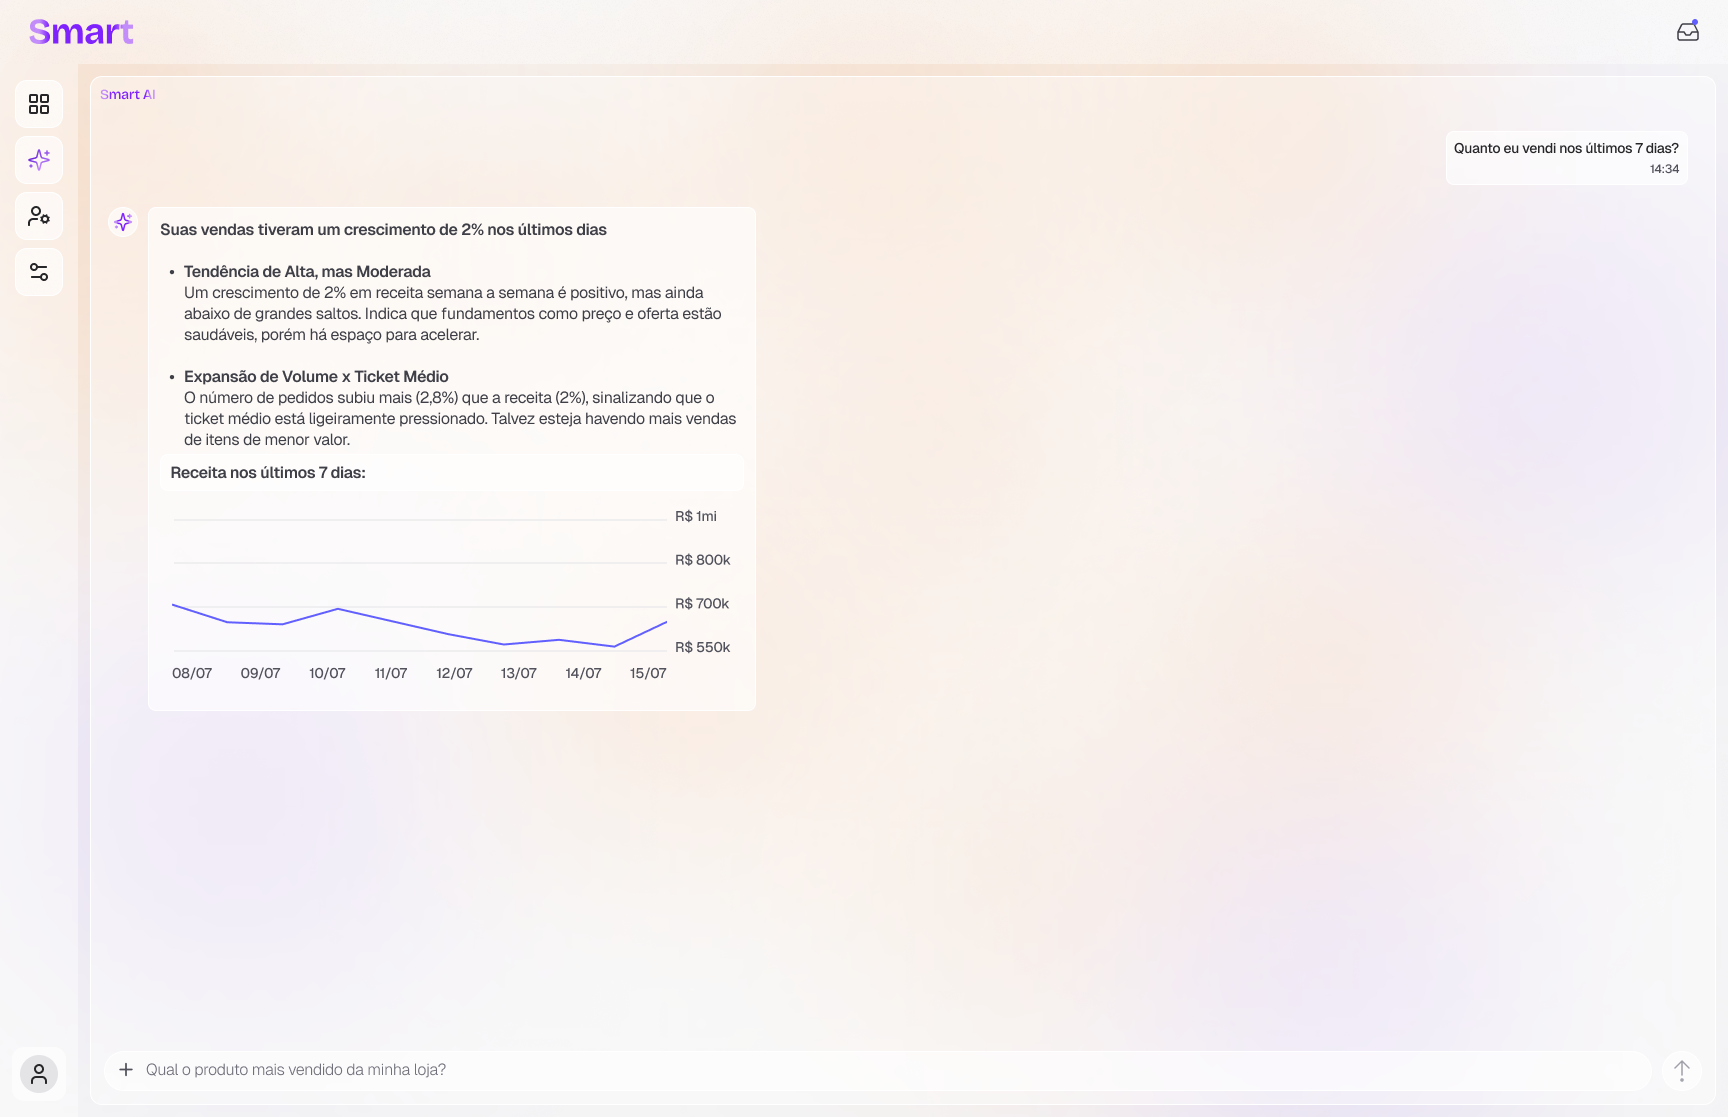Click the user profile avatar at the bottom left

coord(39,1074)
